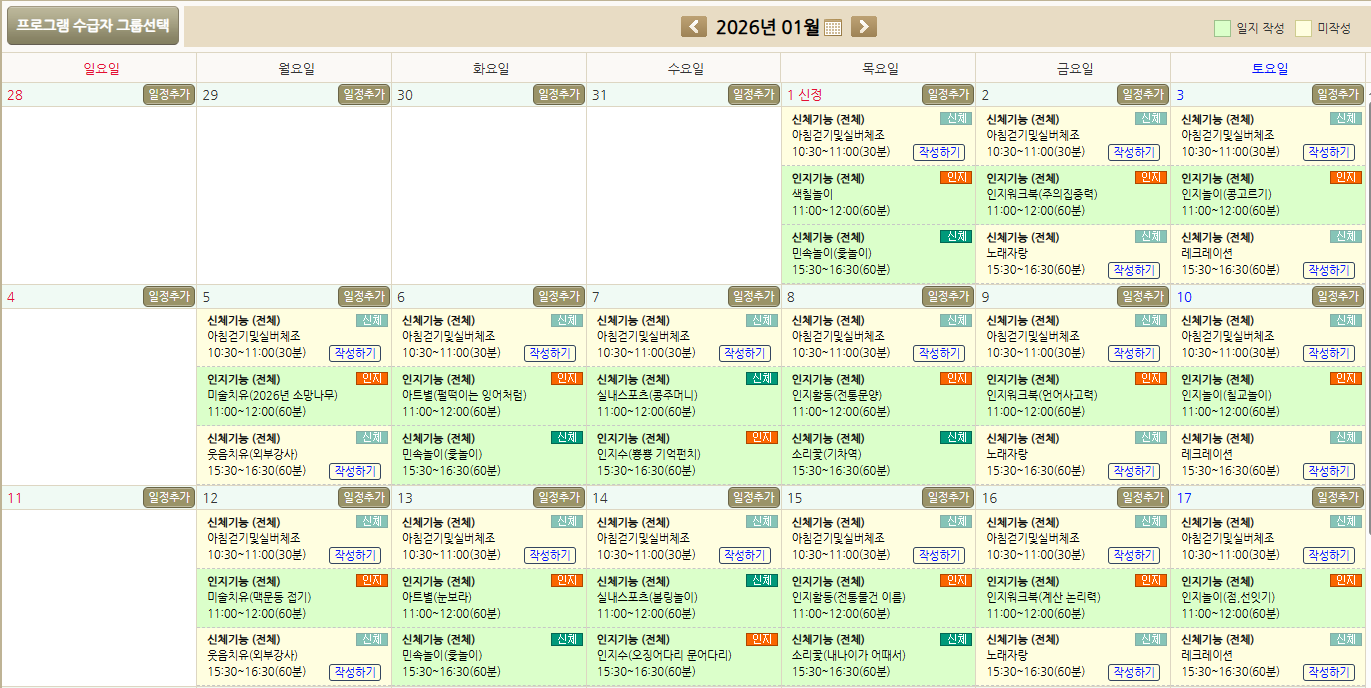Click the 일지 작성 green legend swatch

pyautogui.click(x=1222, y=28)
